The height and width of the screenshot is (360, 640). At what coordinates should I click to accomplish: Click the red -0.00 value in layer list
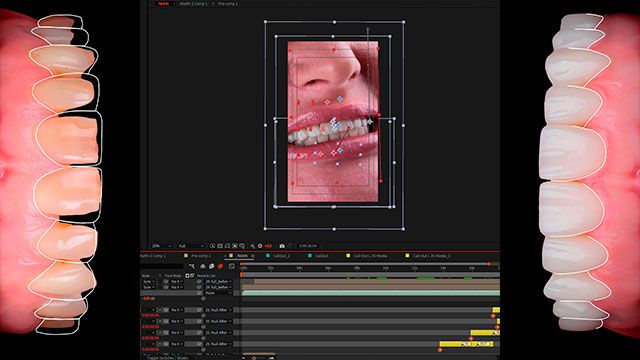(148, 298)
